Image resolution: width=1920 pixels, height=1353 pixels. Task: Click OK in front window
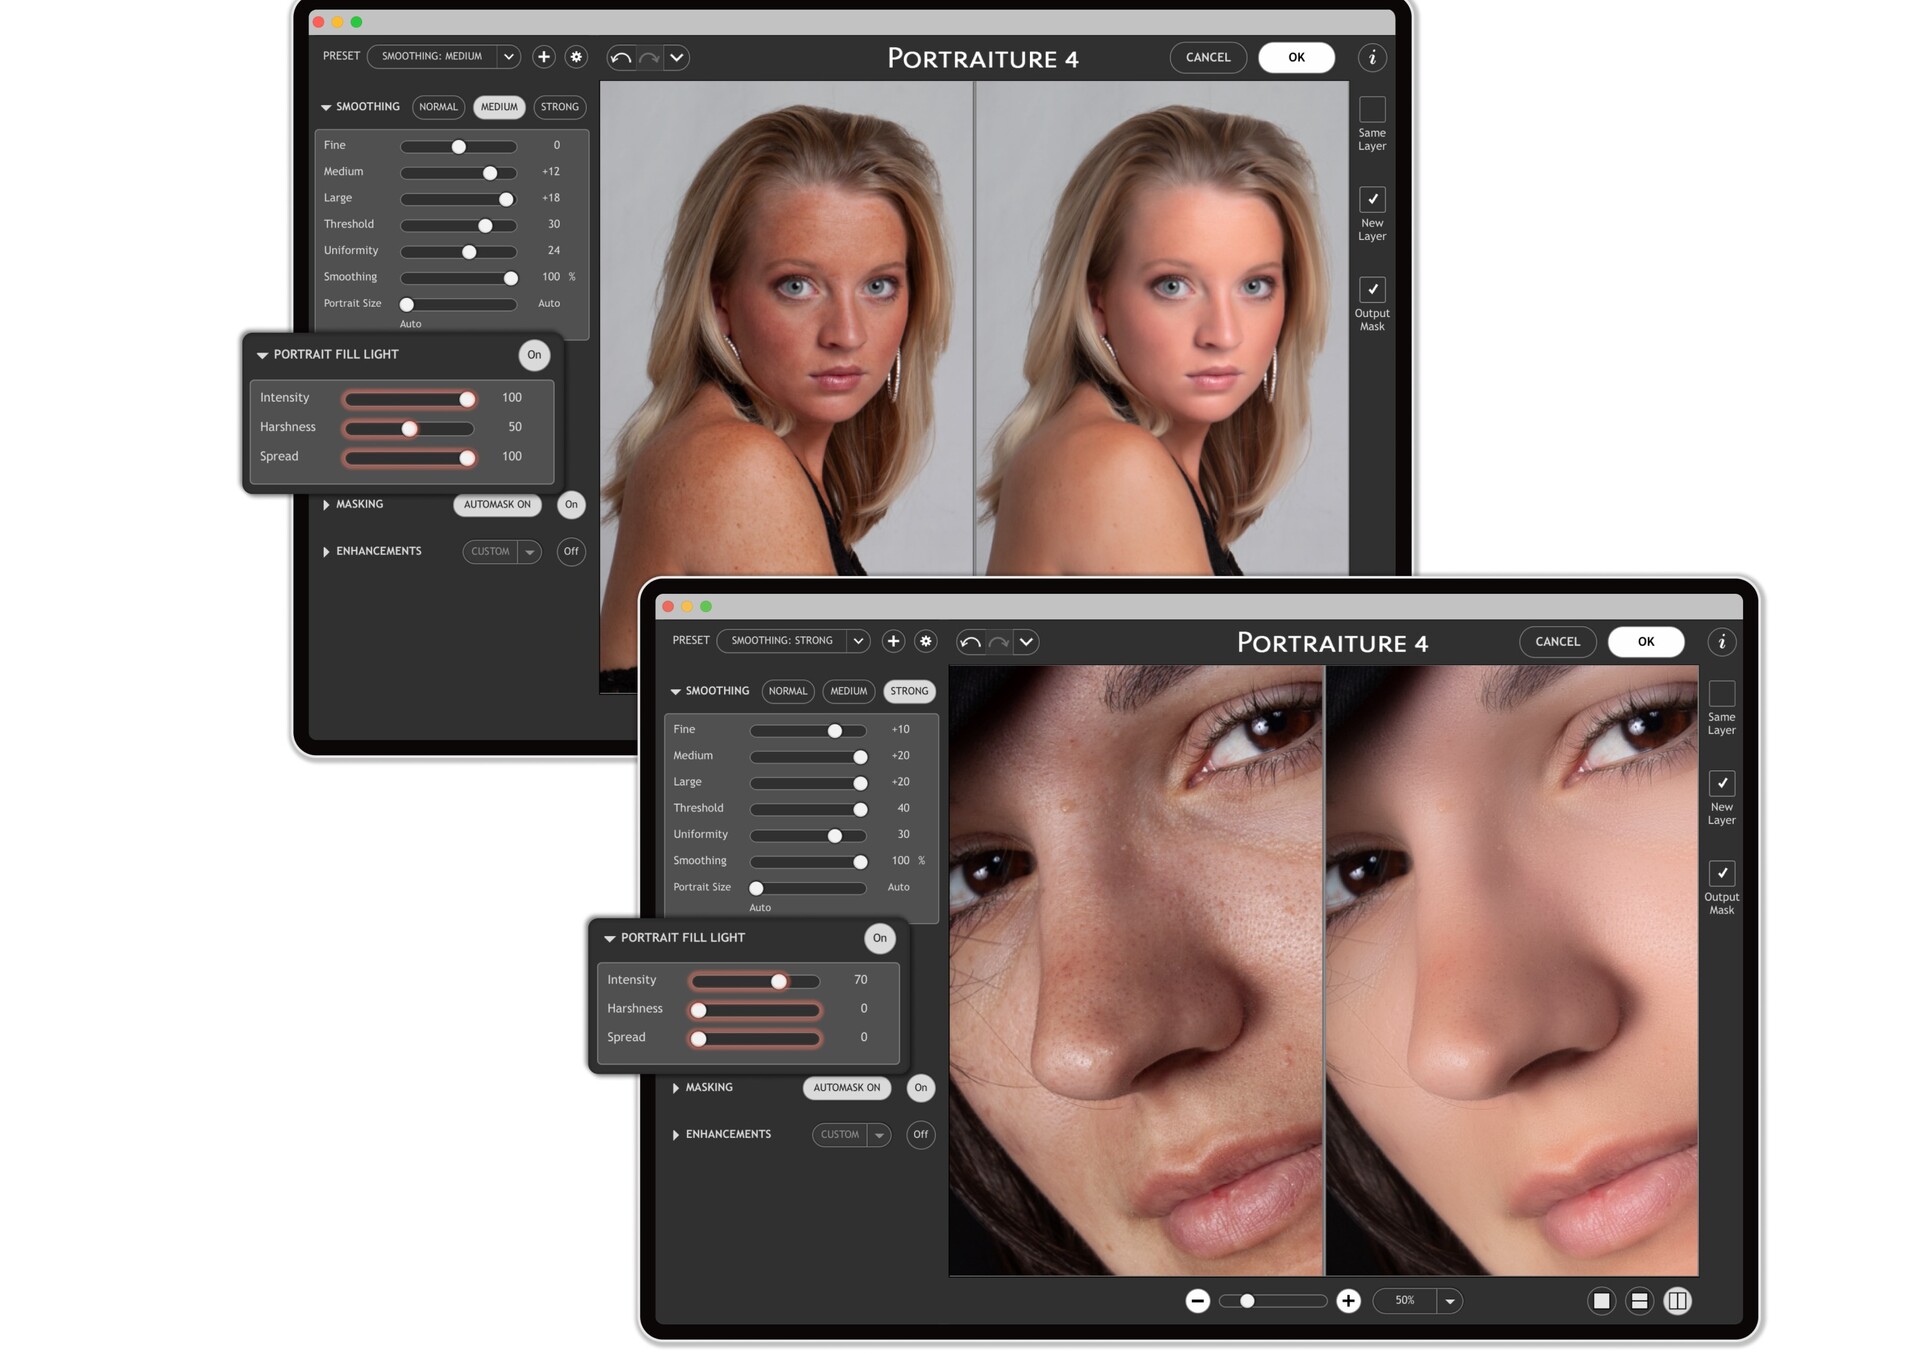tap(1646, 641)
